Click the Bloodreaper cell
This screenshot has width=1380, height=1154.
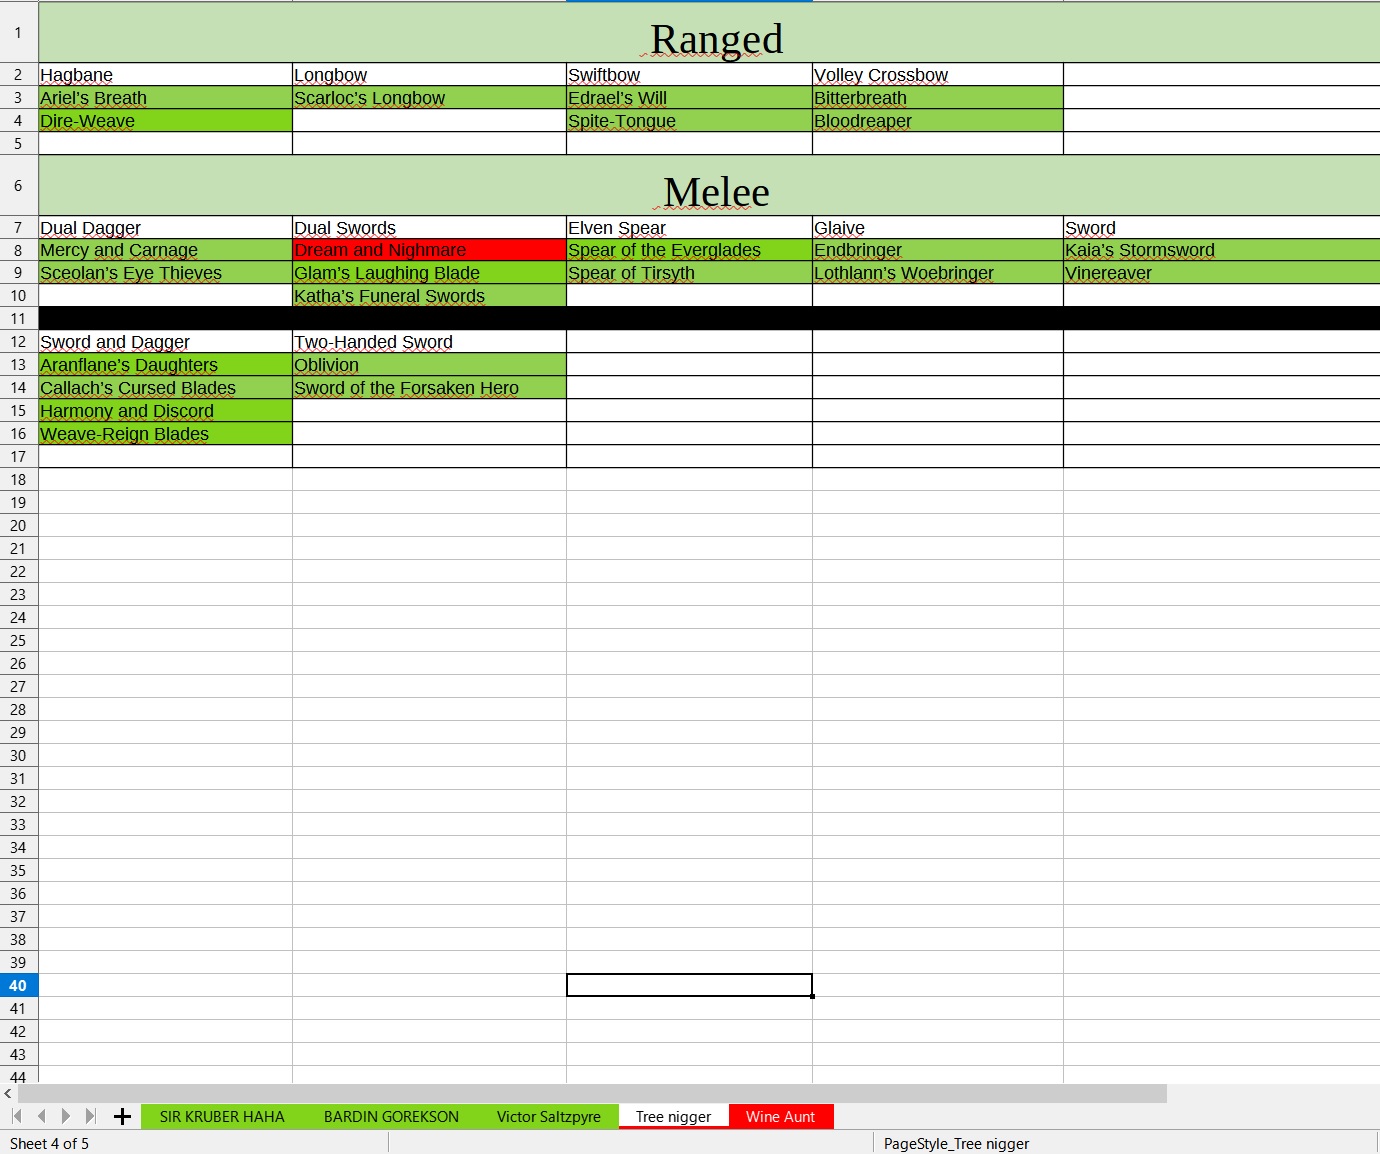click(x=938, y=121)
